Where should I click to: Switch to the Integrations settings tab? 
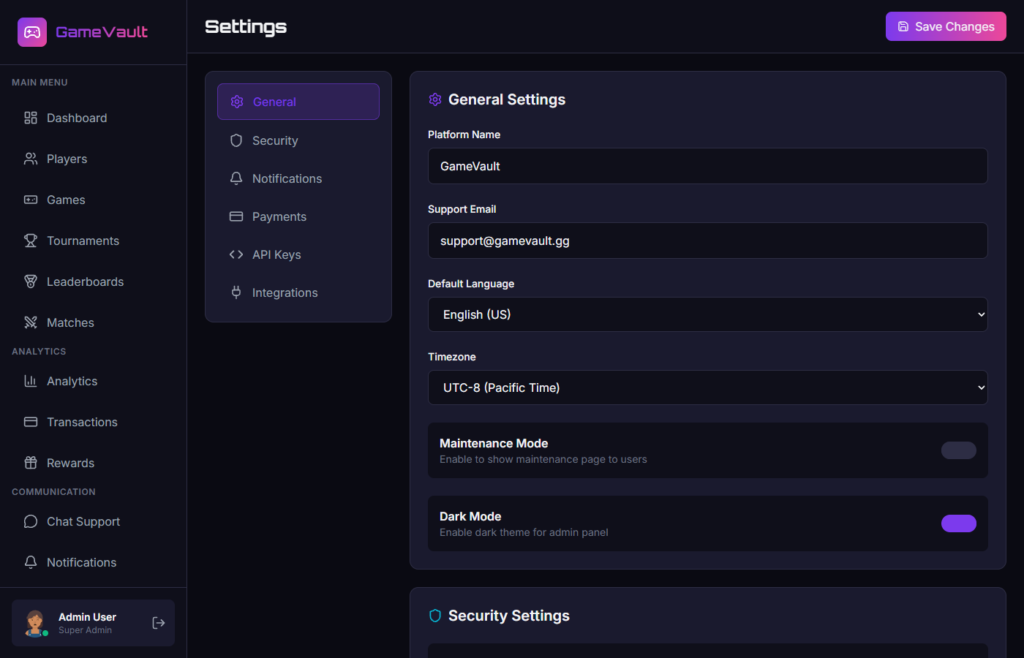298,292
